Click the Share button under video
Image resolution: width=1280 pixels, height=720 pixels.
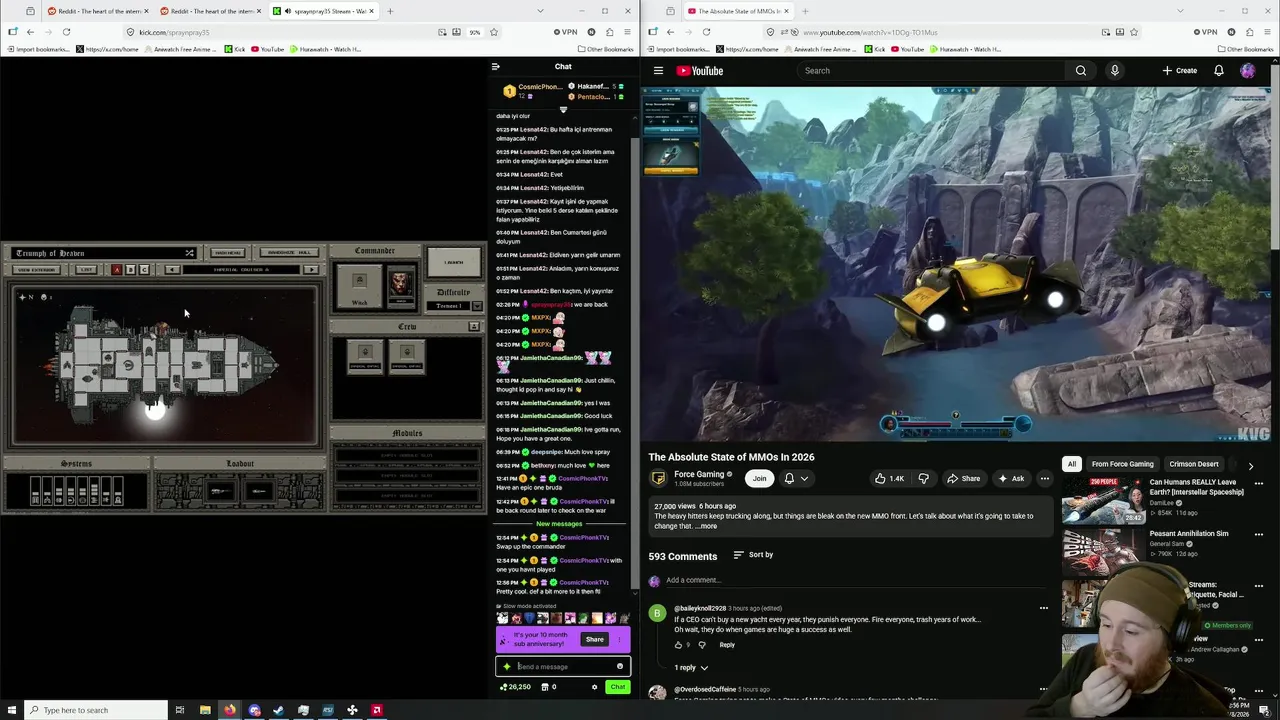pos(963,478)
